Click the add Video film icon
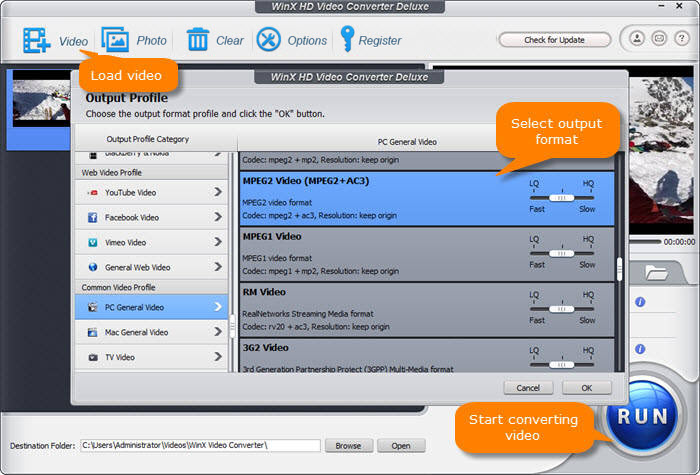700x475 pixels. tap(37, 40)
